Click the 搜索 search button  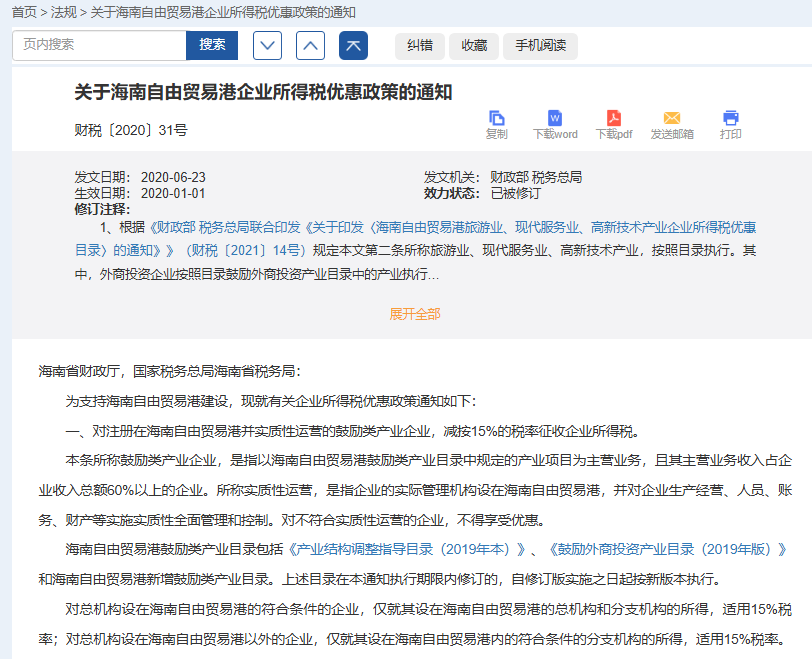[x=212, y=45]
